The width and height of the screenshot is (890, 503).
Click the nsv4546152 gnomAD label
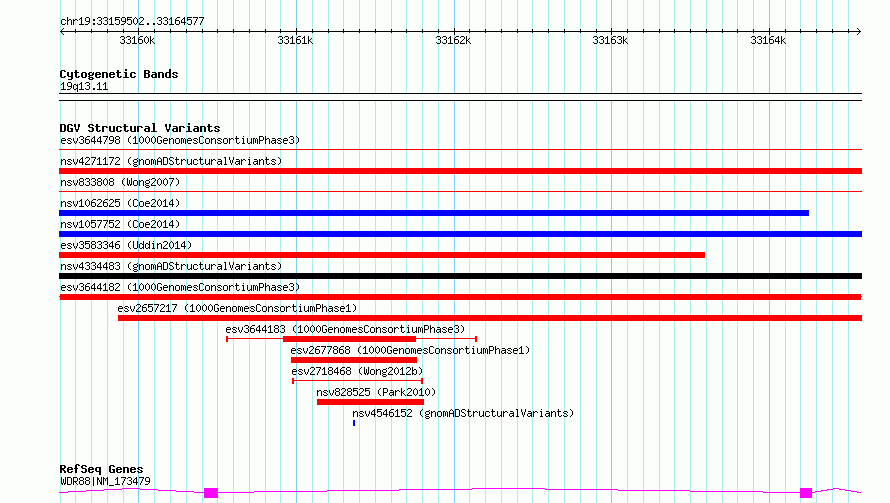click(x=463, y=413)
